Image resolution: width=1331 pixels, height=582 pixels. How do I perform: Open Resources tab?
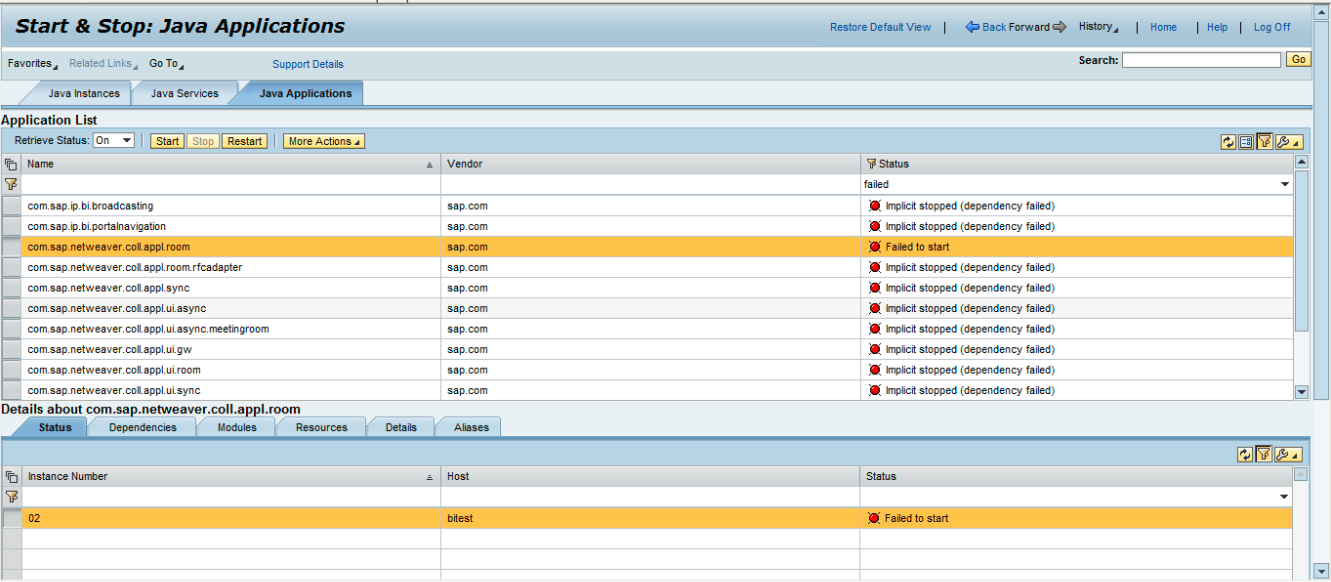click(x=322, y=427)
